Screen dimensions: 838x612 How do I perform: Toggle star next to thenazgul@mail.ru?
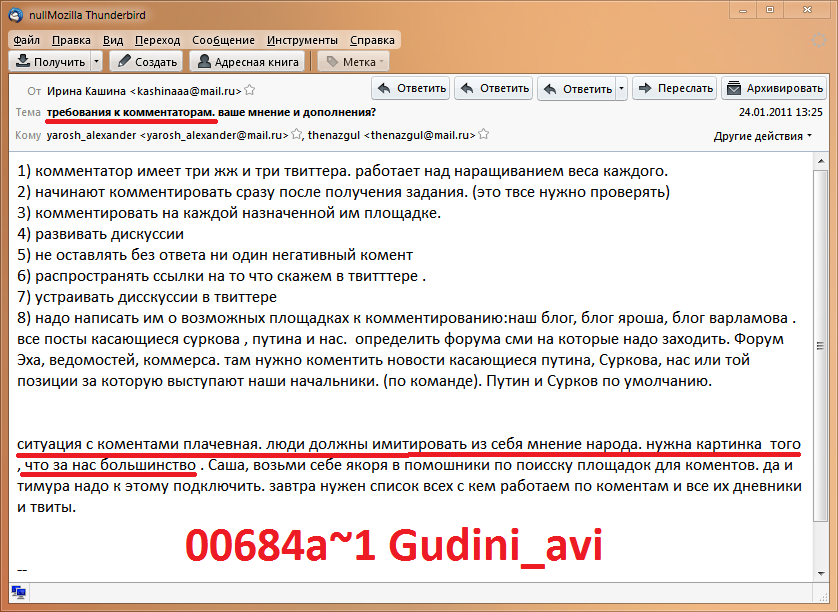click(x=484, y=134)
